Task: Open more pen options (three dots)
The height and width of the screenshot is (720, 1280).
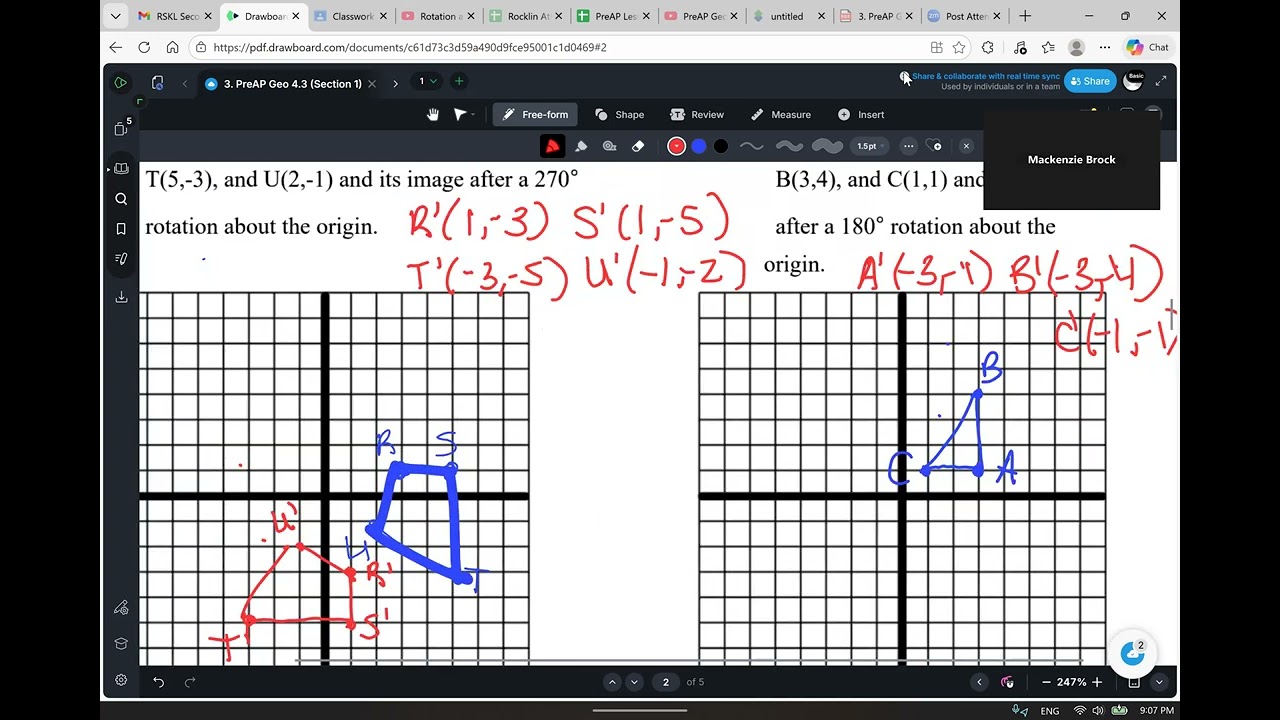Action: click(908, 146)
